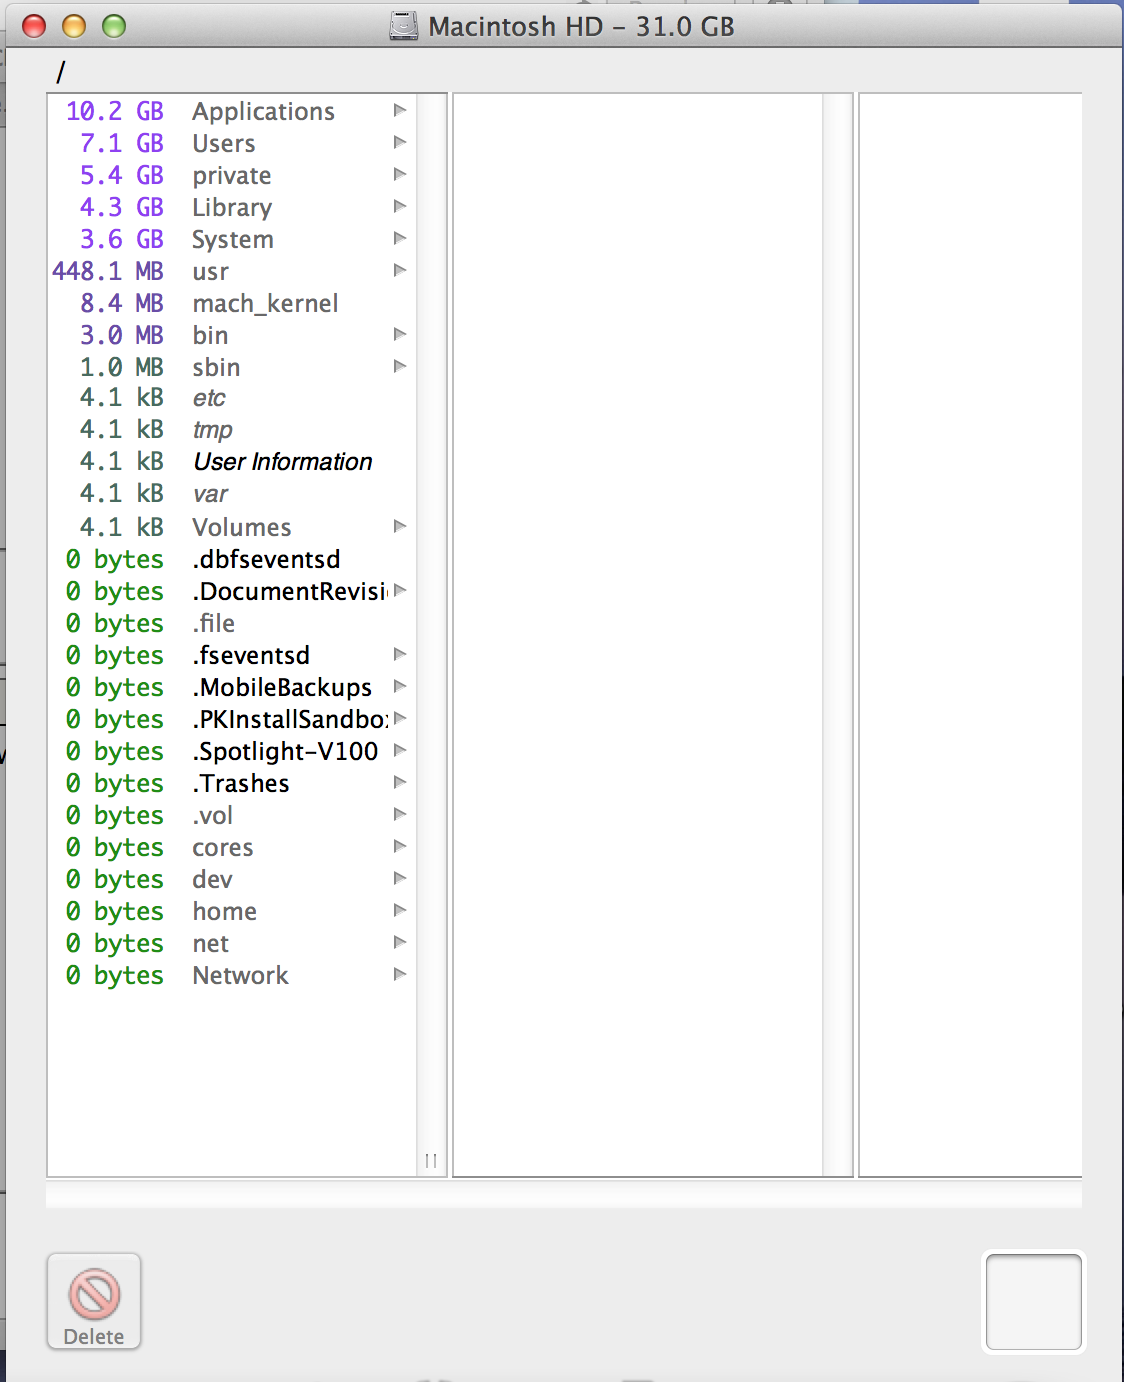Expand the Volumes folder arrow
The height and width of the screenshot is (1382, 1124).
(400, 526)
